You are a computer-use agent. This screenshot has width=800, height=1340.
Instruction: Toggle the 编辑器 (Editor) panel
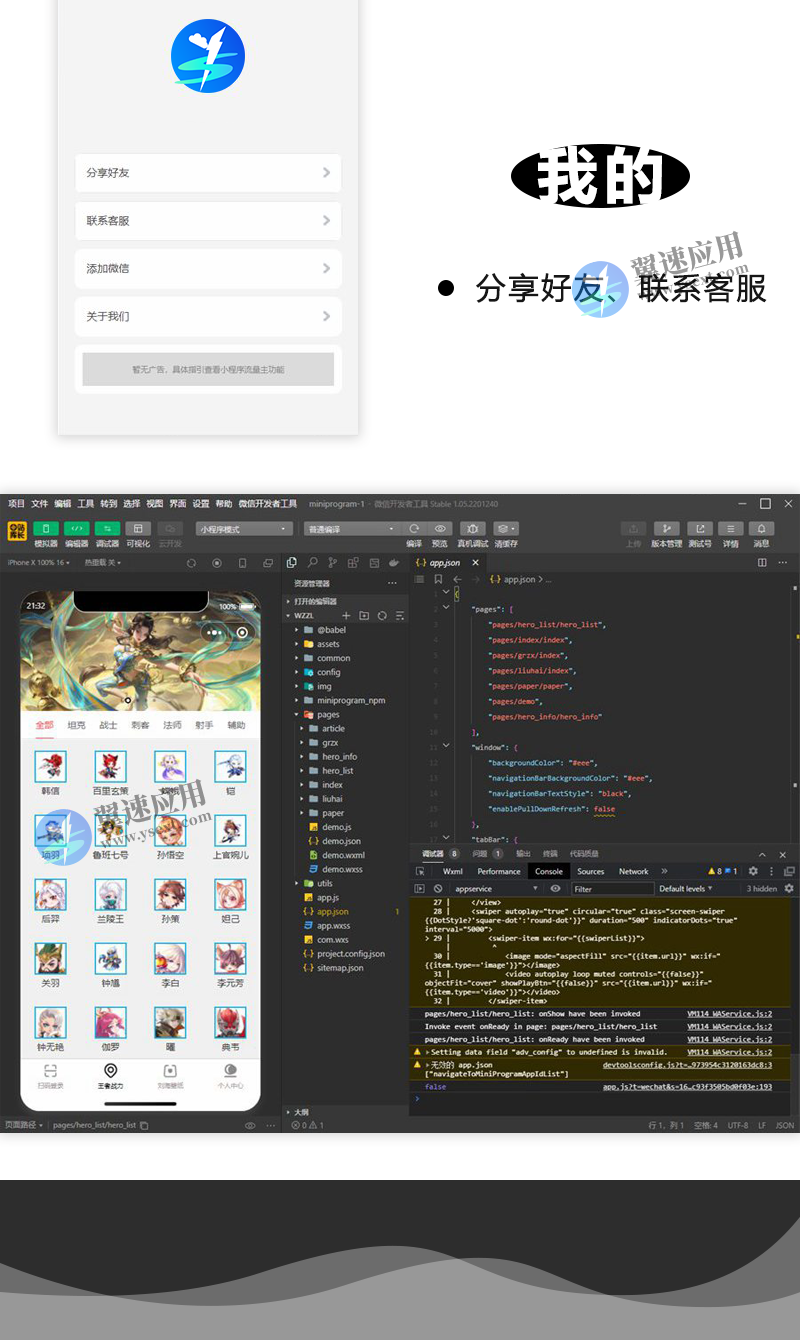coord(77,530)
